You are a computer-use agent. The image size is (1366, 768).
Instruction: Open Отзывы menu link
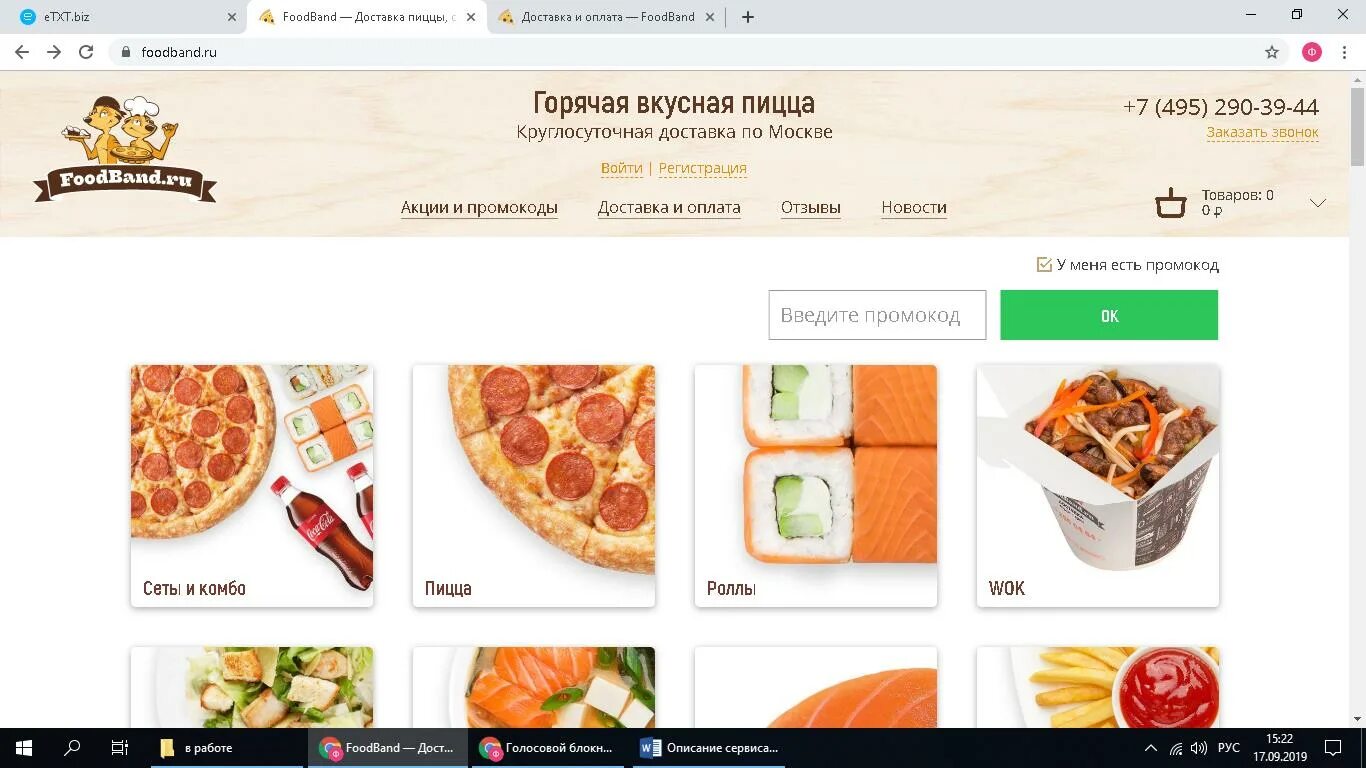(811, 208)
